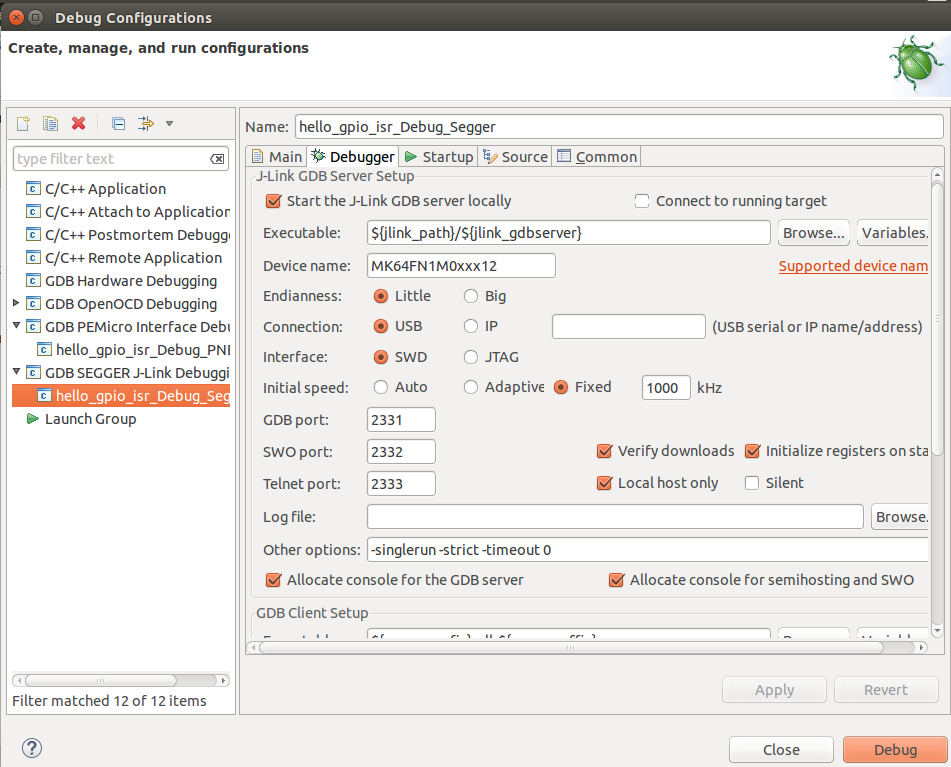Click the filter launch configurations icon
951x767 pixels.
[x=146, y=124]
